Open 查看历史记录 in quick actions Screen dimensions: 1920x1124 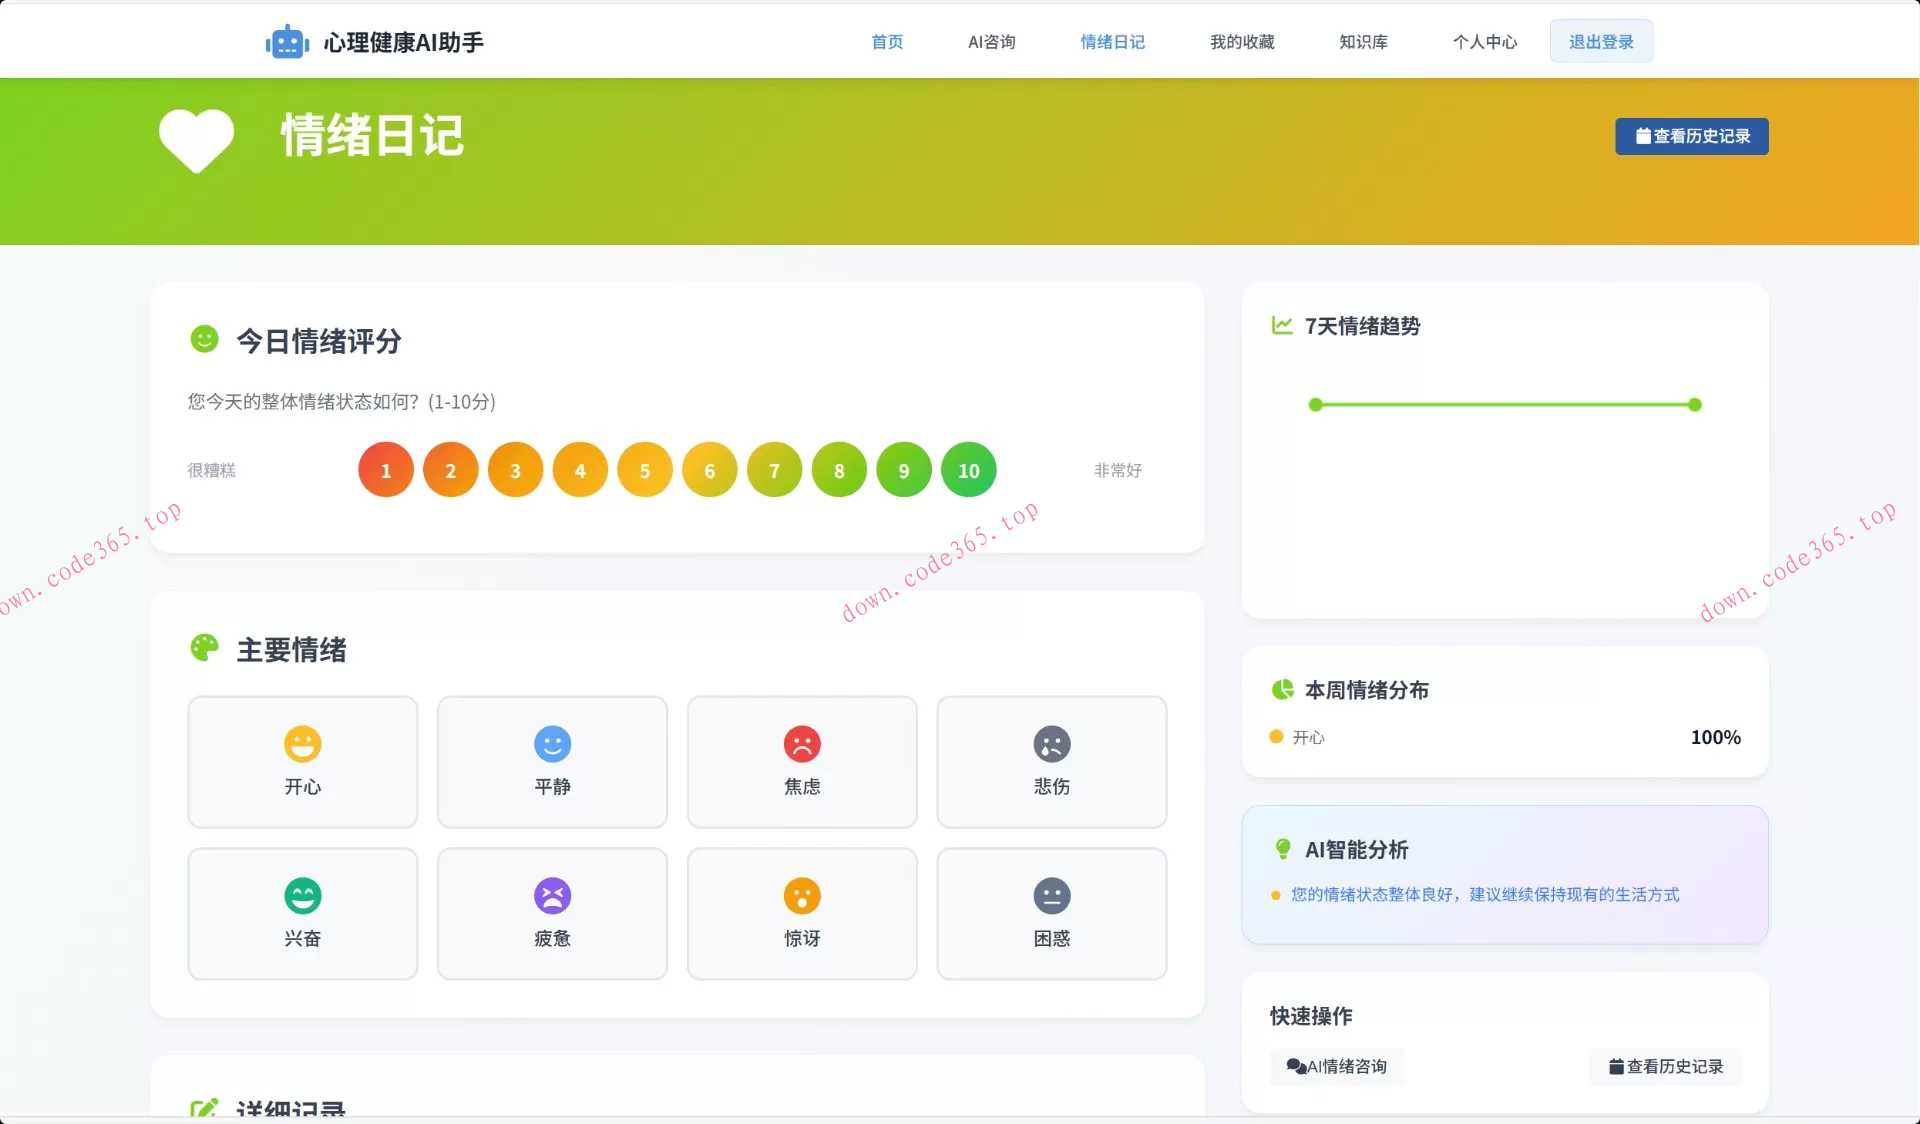pos(1665,1067)
